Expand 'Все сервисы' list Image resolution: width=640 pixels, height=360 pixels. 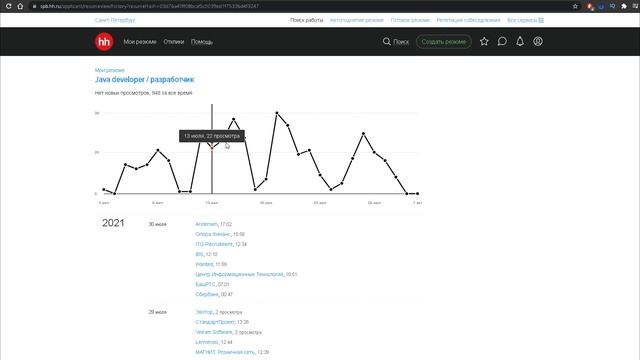coord(525,20)
